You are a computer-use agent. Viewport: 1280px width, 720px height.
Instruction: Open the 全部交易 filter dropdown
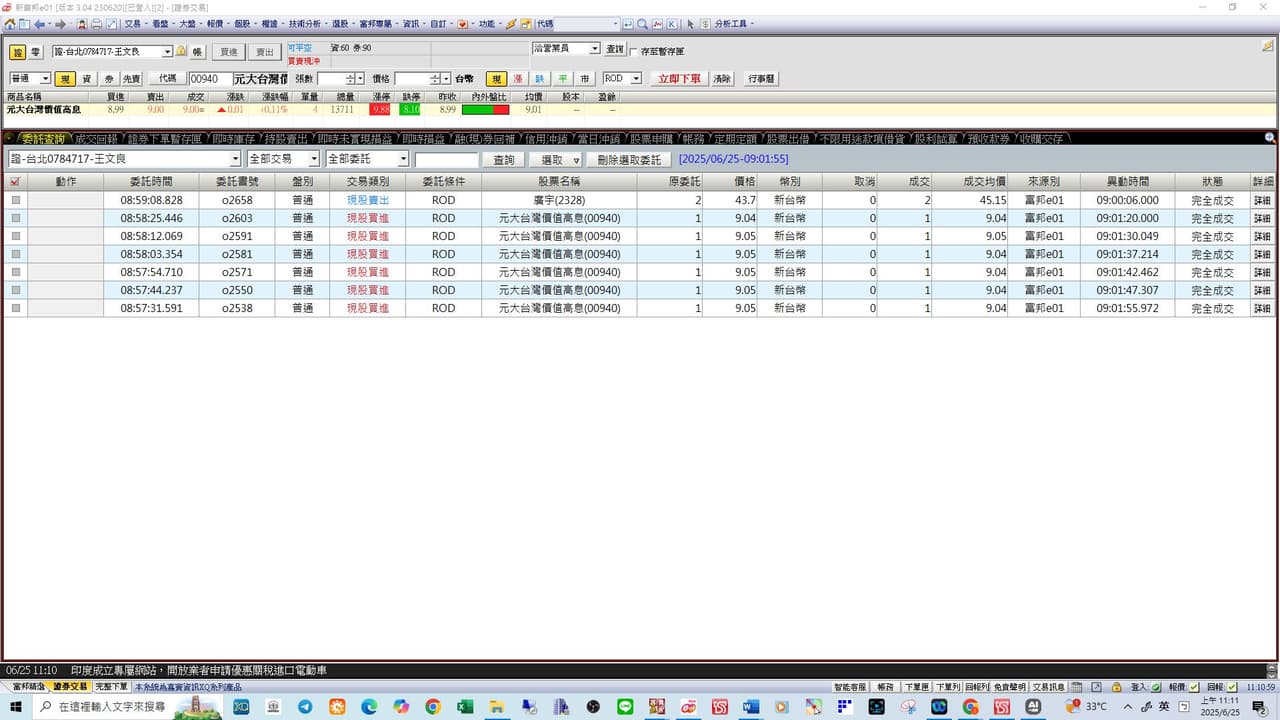[314, 159]
